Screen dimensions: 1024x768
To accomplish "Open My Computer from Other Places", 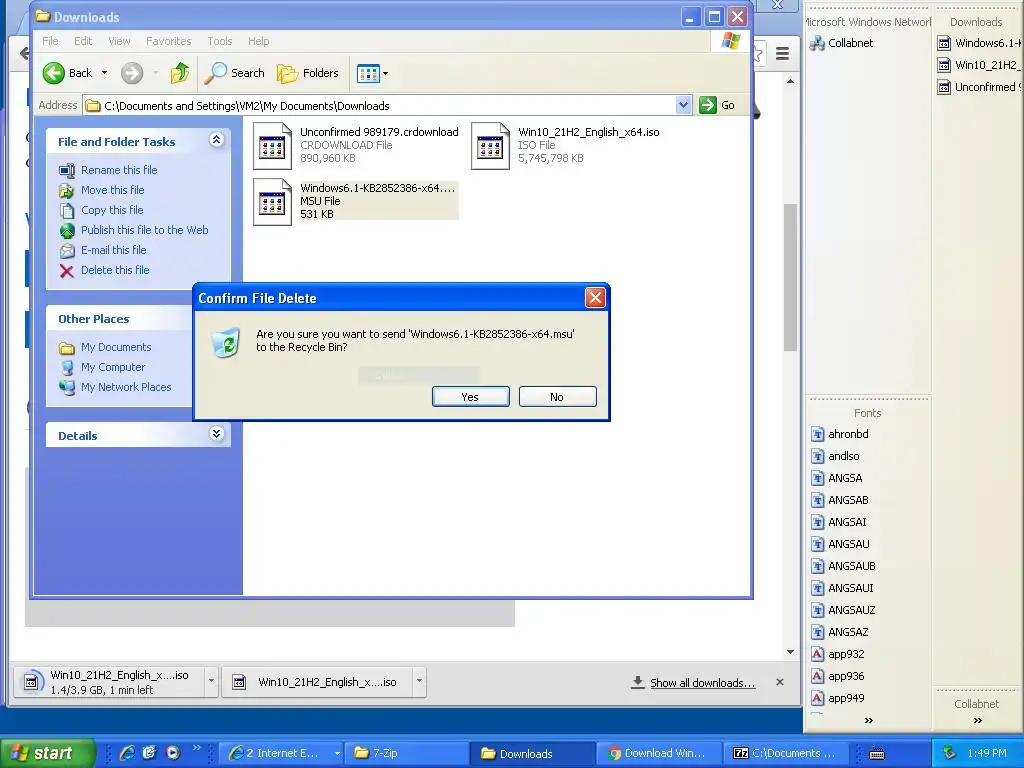I will point(113,367).
